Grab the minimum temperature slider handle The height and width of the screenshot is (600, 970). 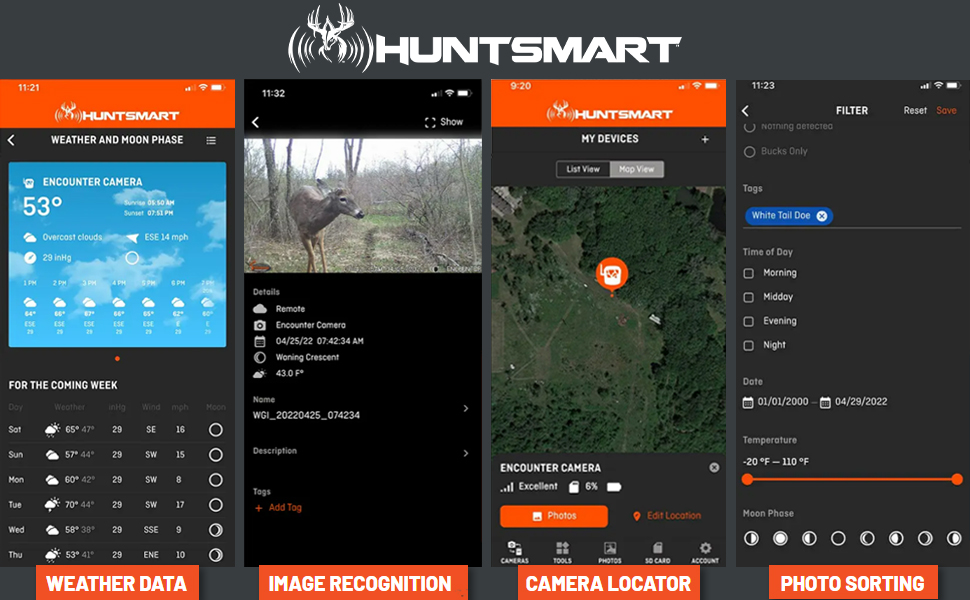coord(747,479)
